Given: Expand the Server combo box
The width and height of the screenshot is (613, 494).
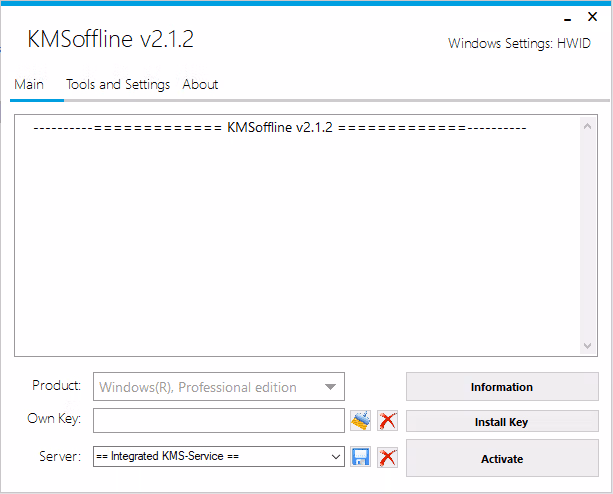Looking at the screenshot, I should tap(335, 457).
